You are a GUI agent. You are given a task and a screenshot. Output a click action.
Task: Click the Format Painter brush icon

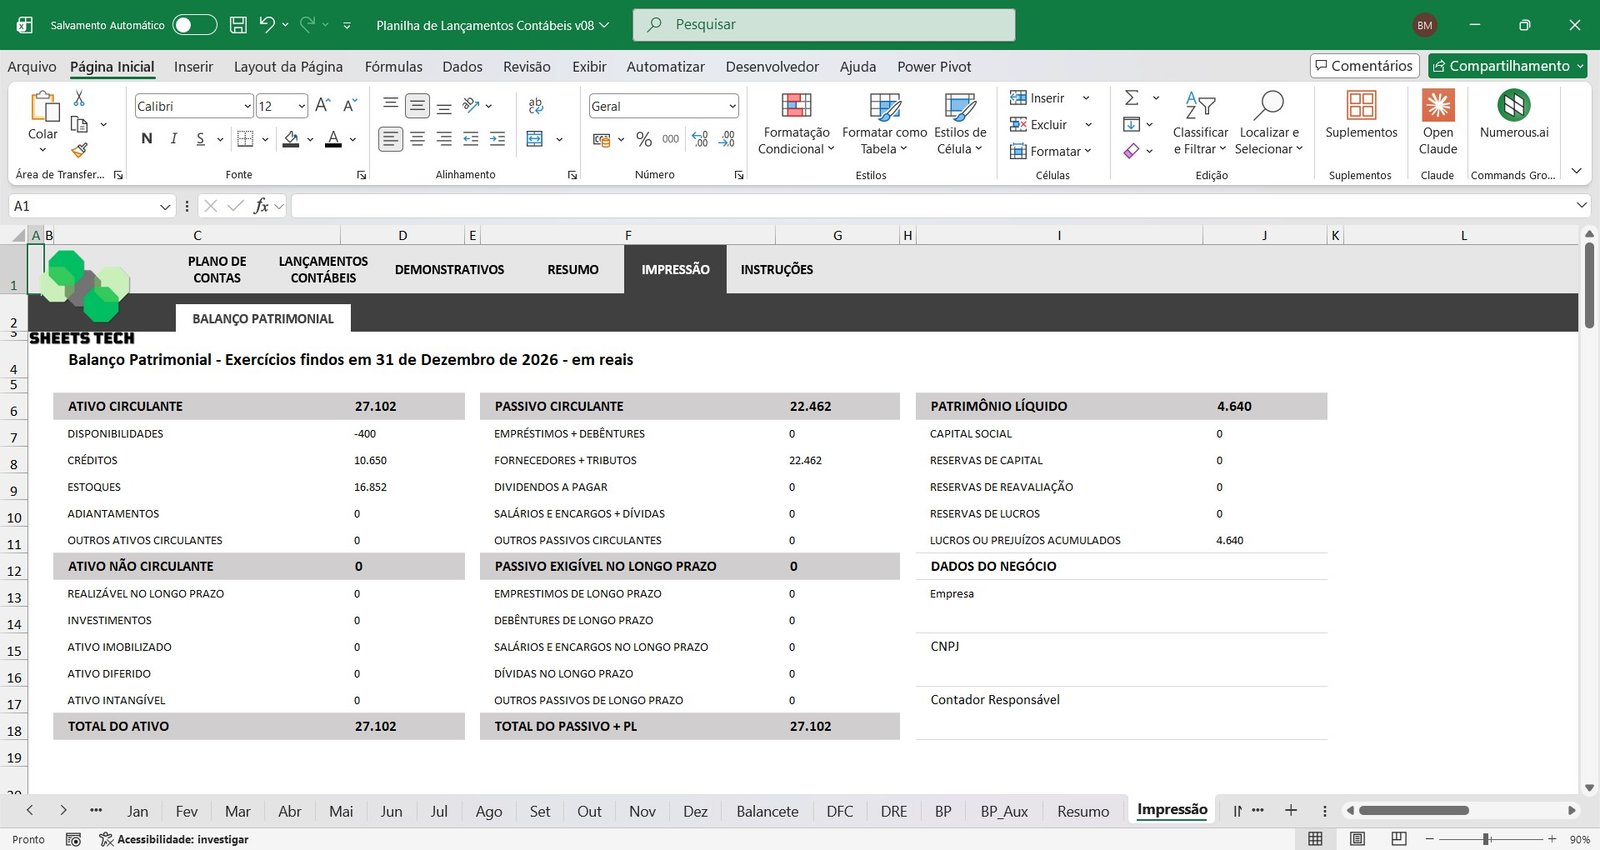tap(79, 150)
